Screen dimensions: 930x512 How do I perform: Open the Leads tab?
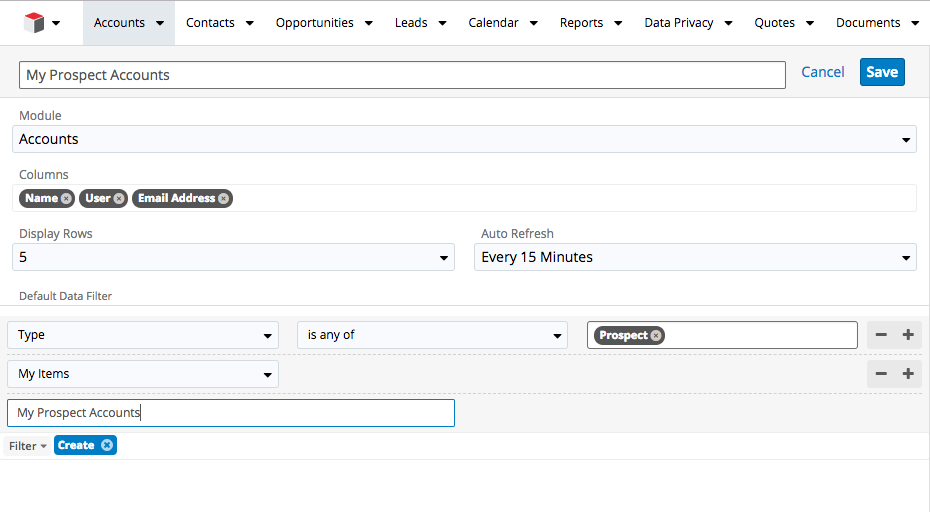(x=411, y=23)
